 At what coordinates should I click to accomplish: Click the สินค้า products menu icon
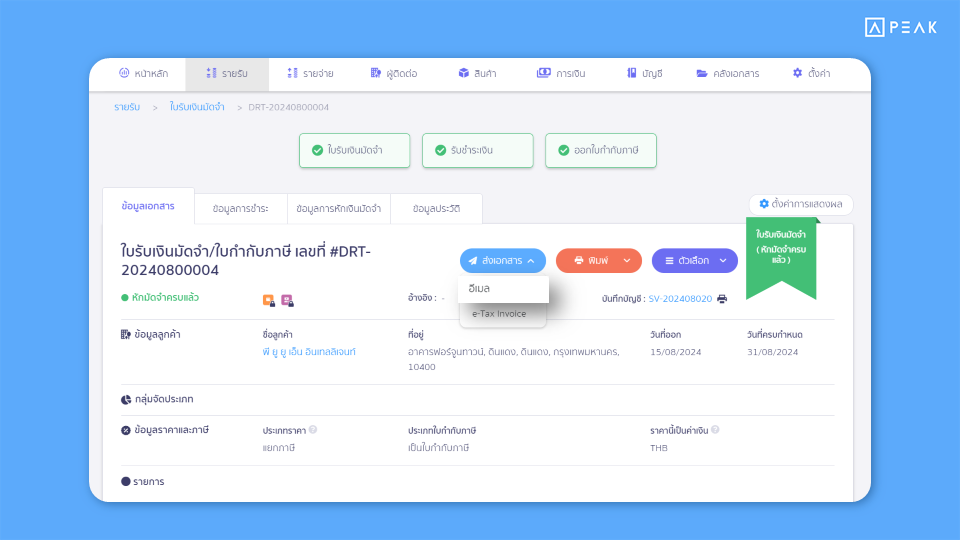pyautogui.click(x=464, y=74)
